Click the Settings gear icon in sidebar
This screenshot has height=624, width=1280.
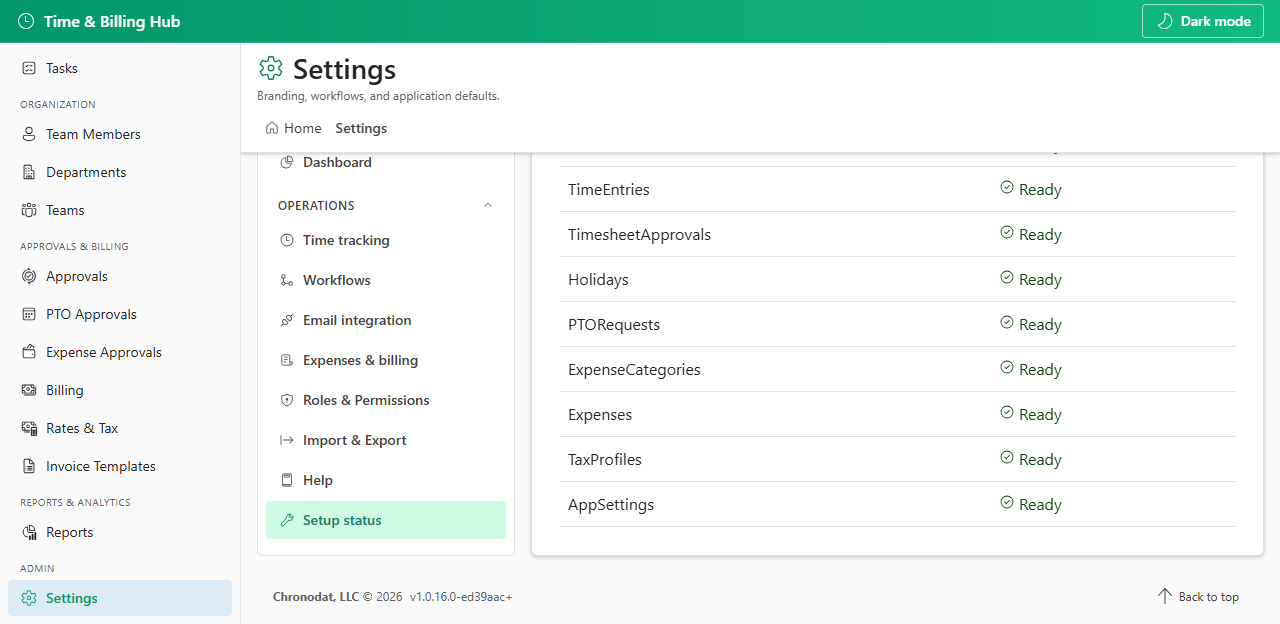29,598
